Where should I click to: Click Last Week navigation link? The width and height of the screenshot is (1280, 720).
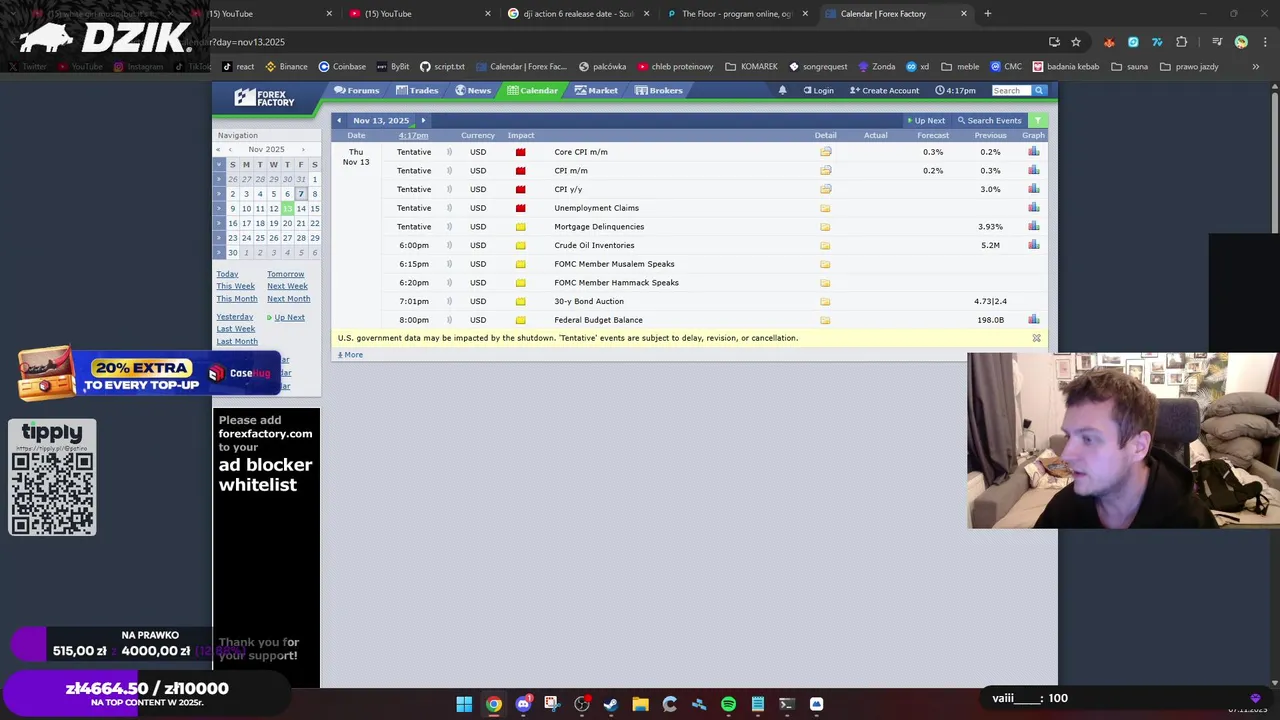(235, 329)
